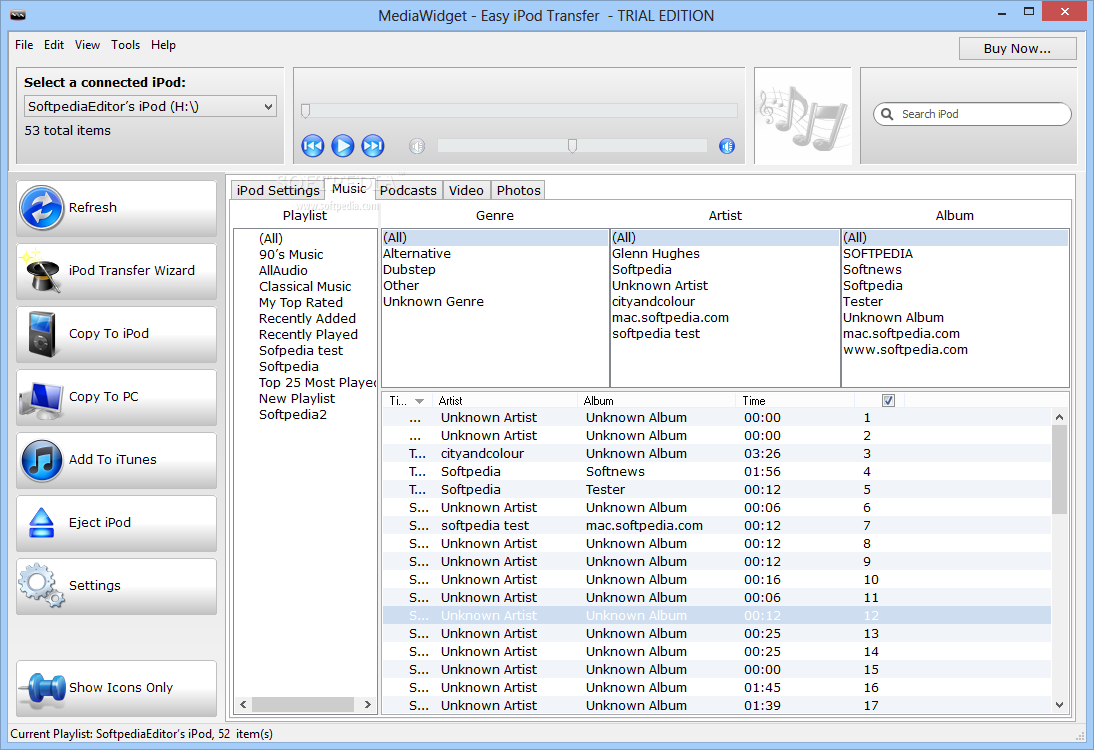
Task: Click the MediaWidget app icon in title bar
Action: click(18, 15)
